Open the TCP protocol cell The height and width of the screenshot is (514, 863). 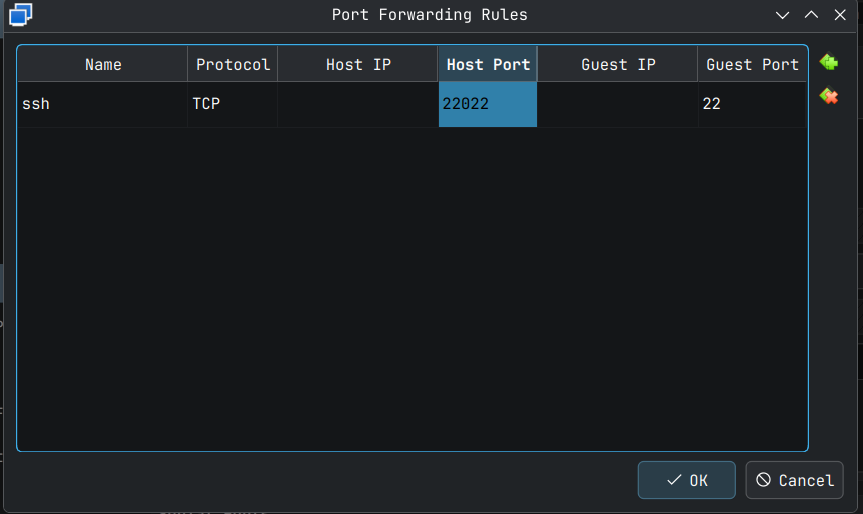(x=233, y=104)
